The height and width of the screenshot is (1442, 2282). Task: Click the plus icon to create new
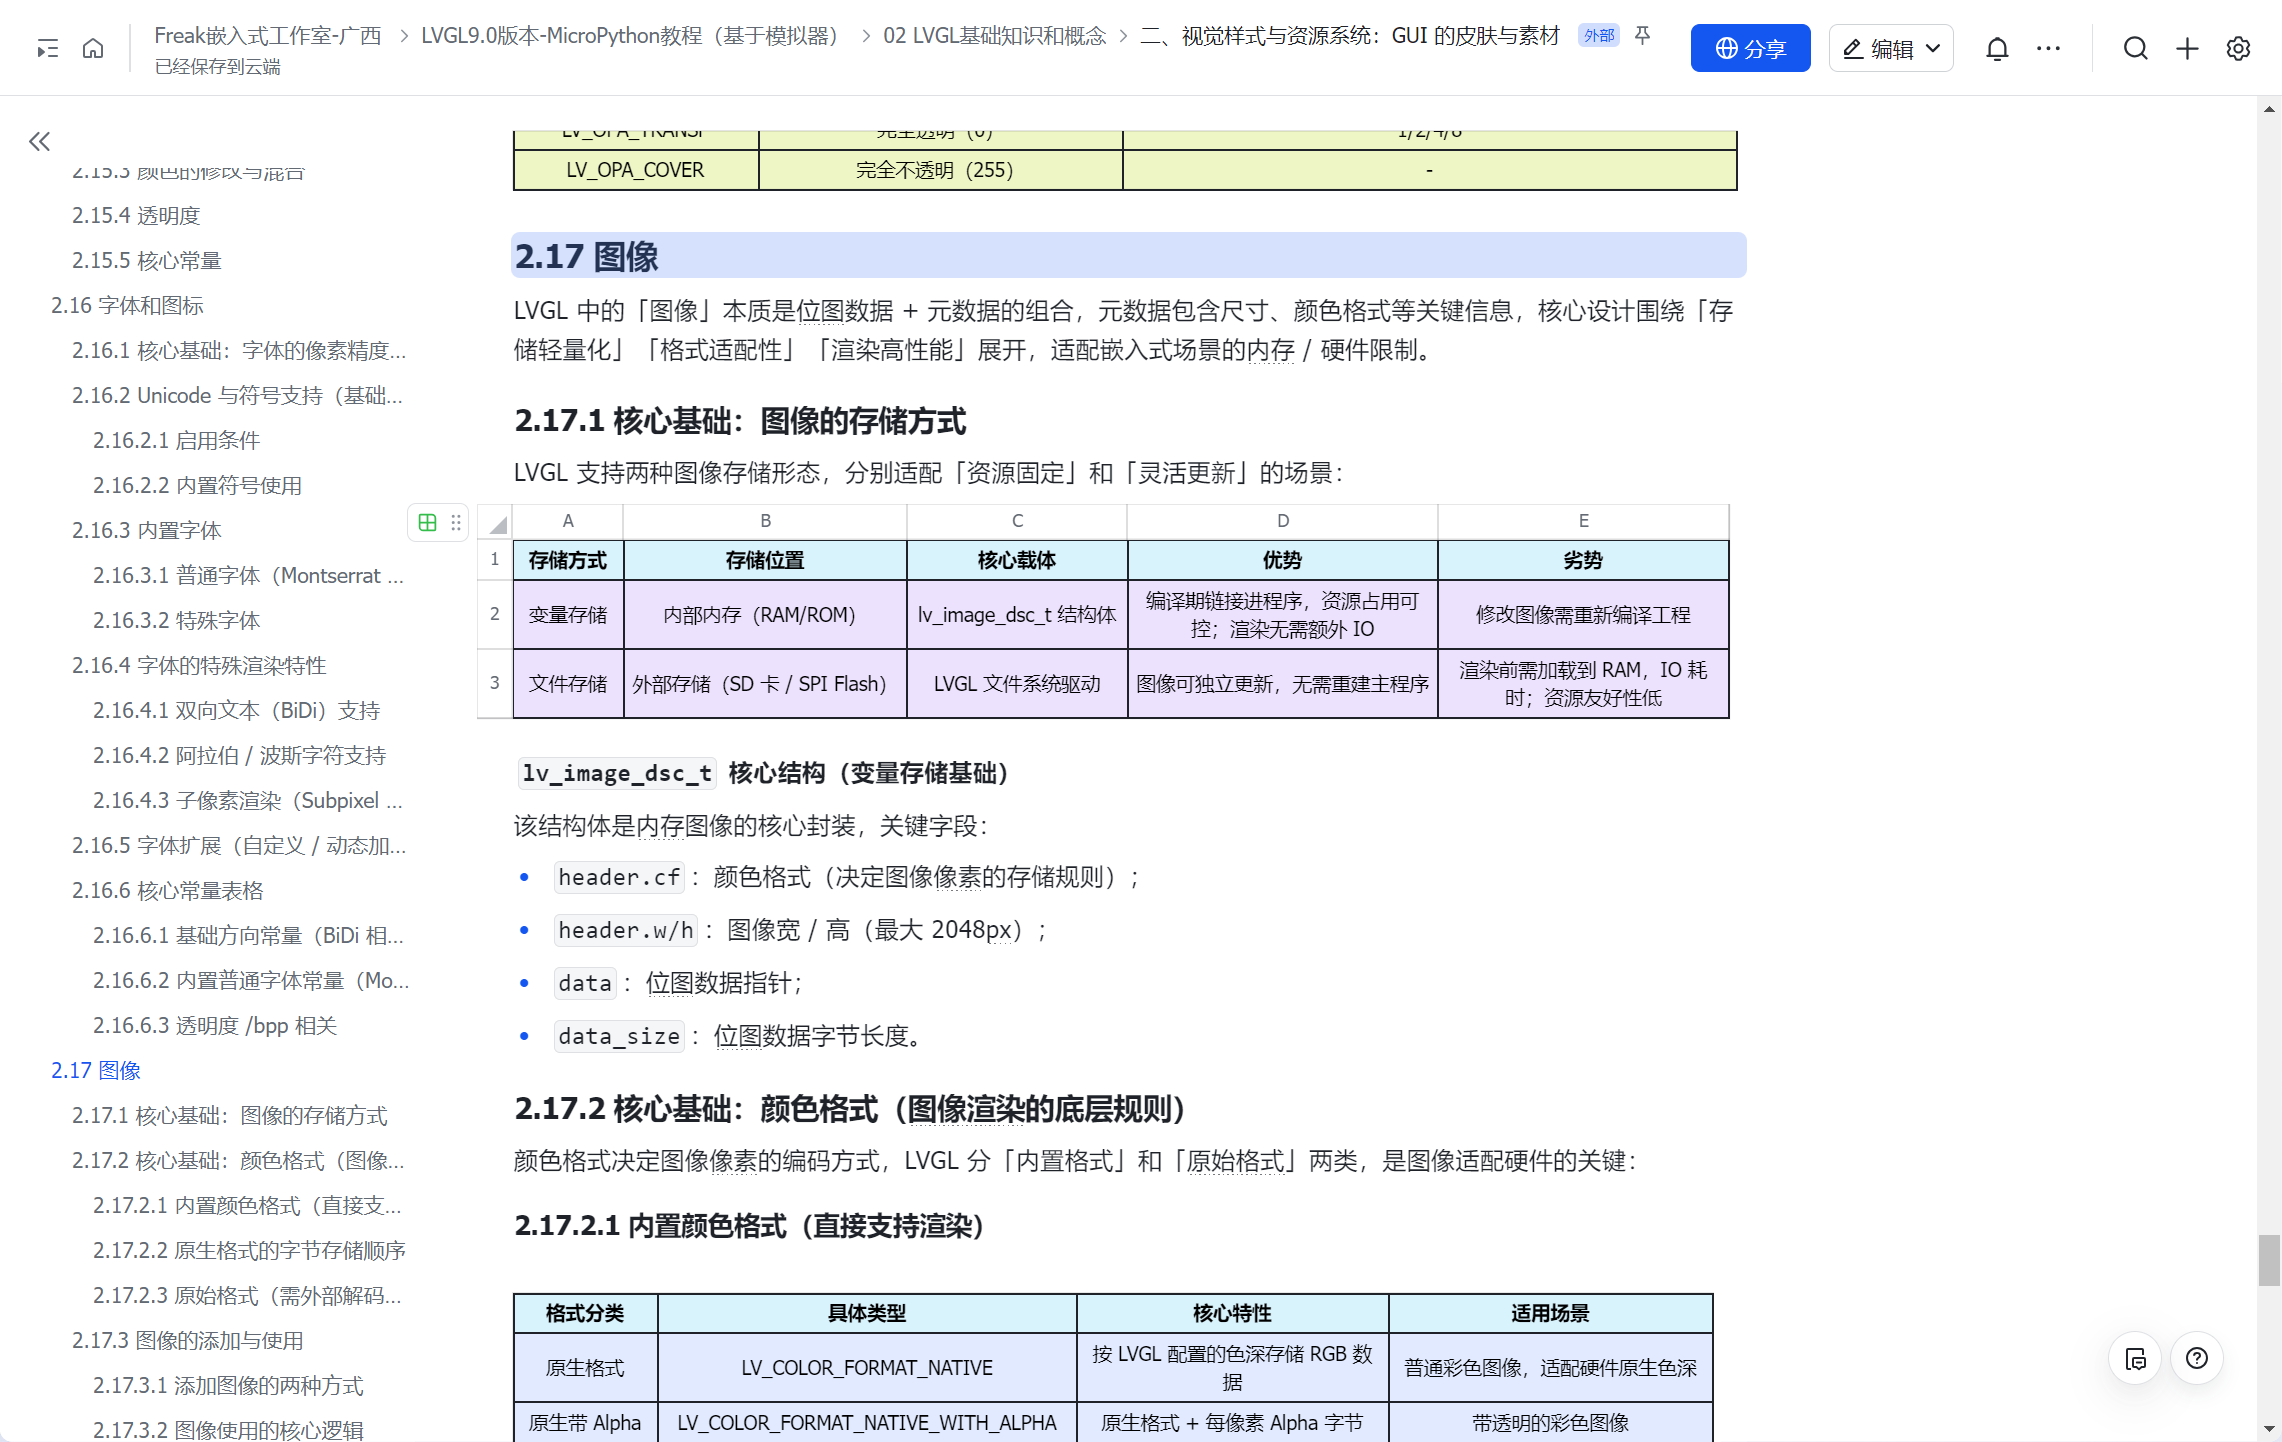2187,48
